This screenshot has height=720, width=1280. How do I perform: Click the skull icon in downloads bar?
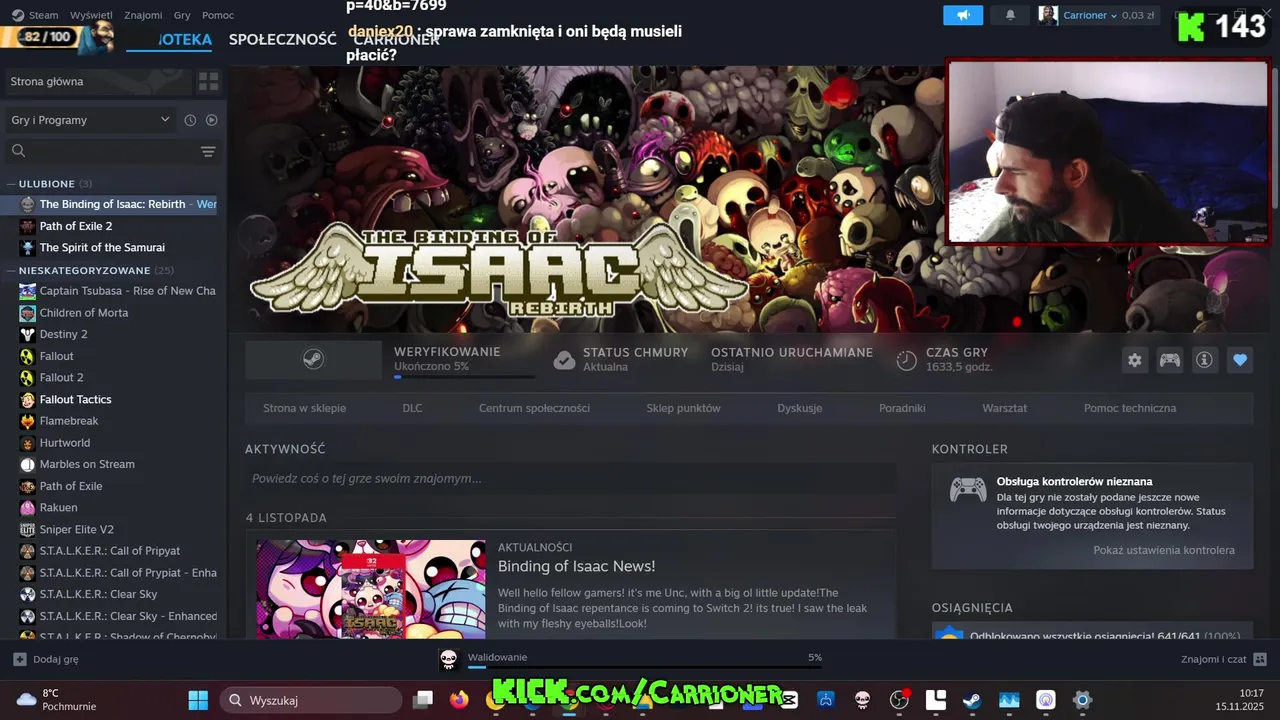pyautogui.click(x=449, y=659)
